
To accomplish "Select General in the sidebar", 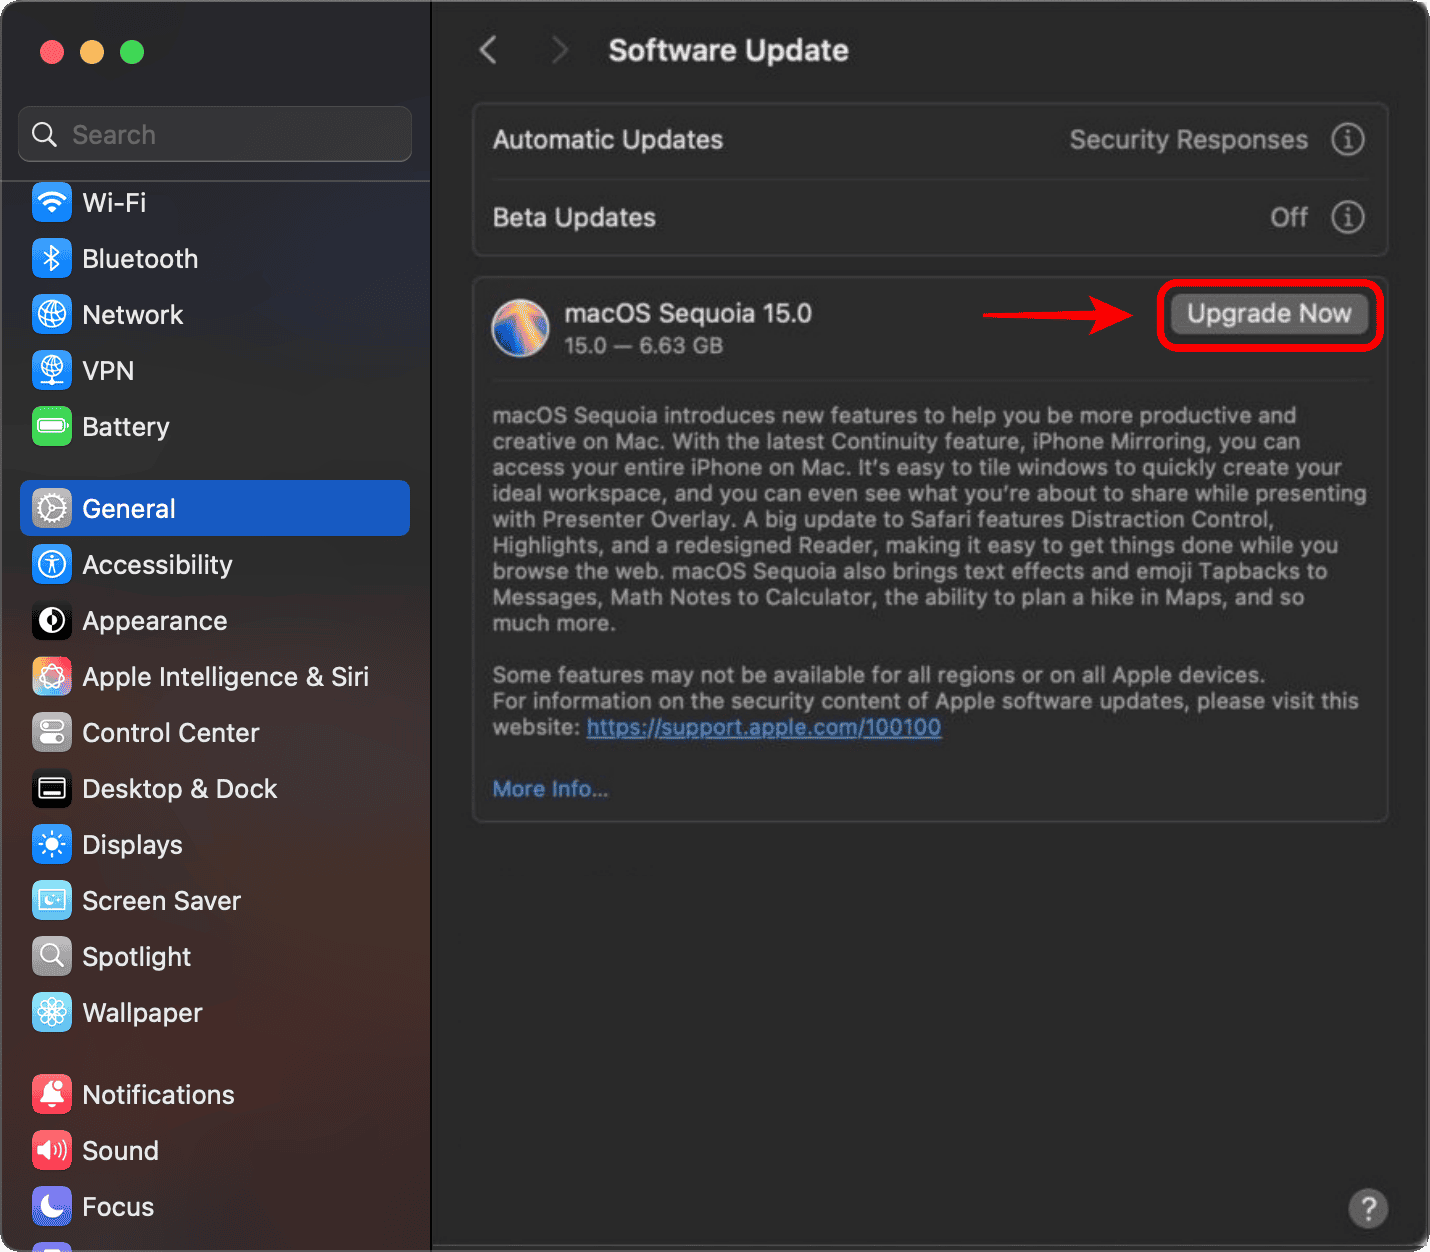I will coord(215,509).
